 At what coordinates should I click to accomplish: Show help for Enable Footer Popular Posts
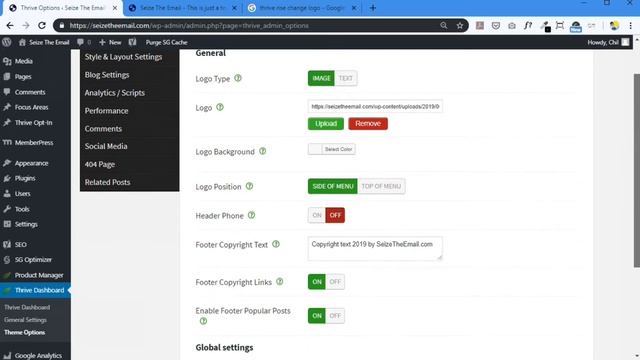203,321
